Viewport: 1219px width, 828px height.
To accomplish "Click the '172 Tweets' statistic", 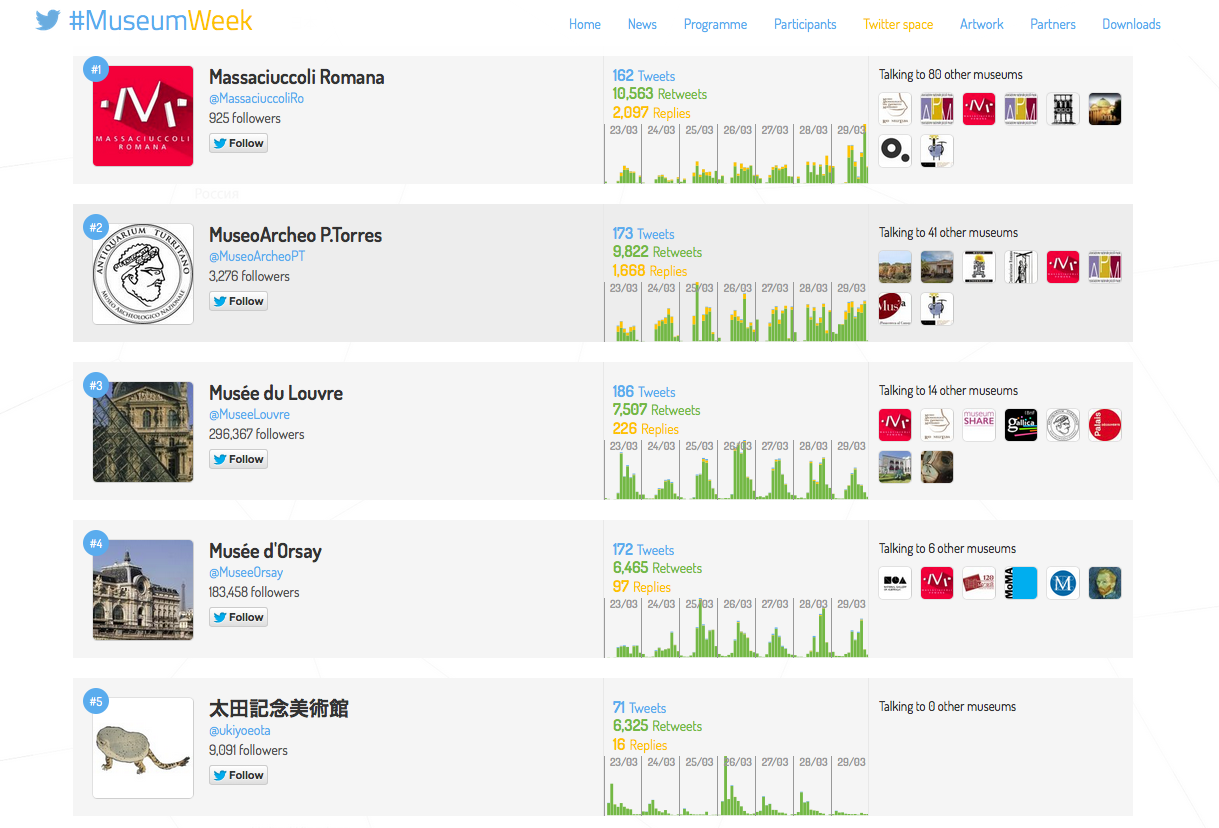I will (x=644, y=550).
